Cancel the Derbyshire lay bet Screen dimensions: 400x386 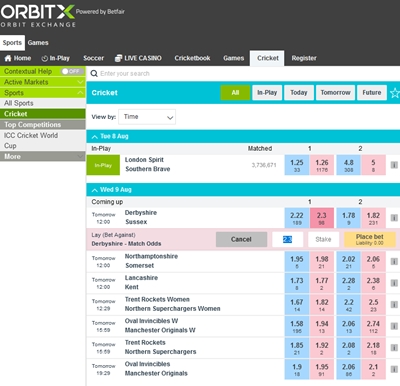241,239
